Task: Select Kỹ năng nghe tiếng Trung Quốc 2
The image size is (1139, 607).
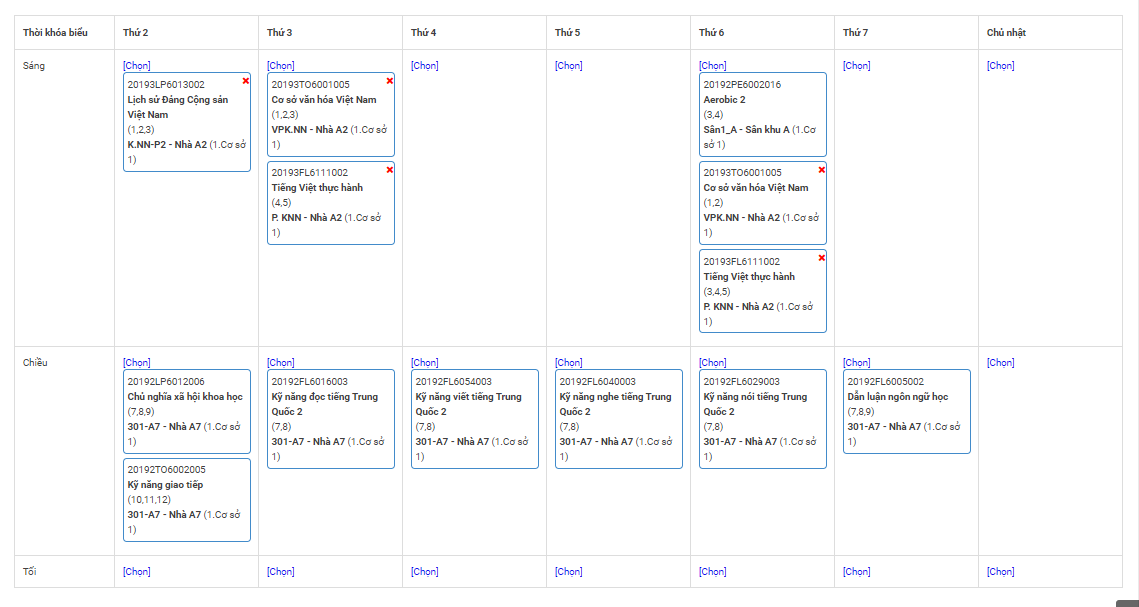Action: pos(618,418)
